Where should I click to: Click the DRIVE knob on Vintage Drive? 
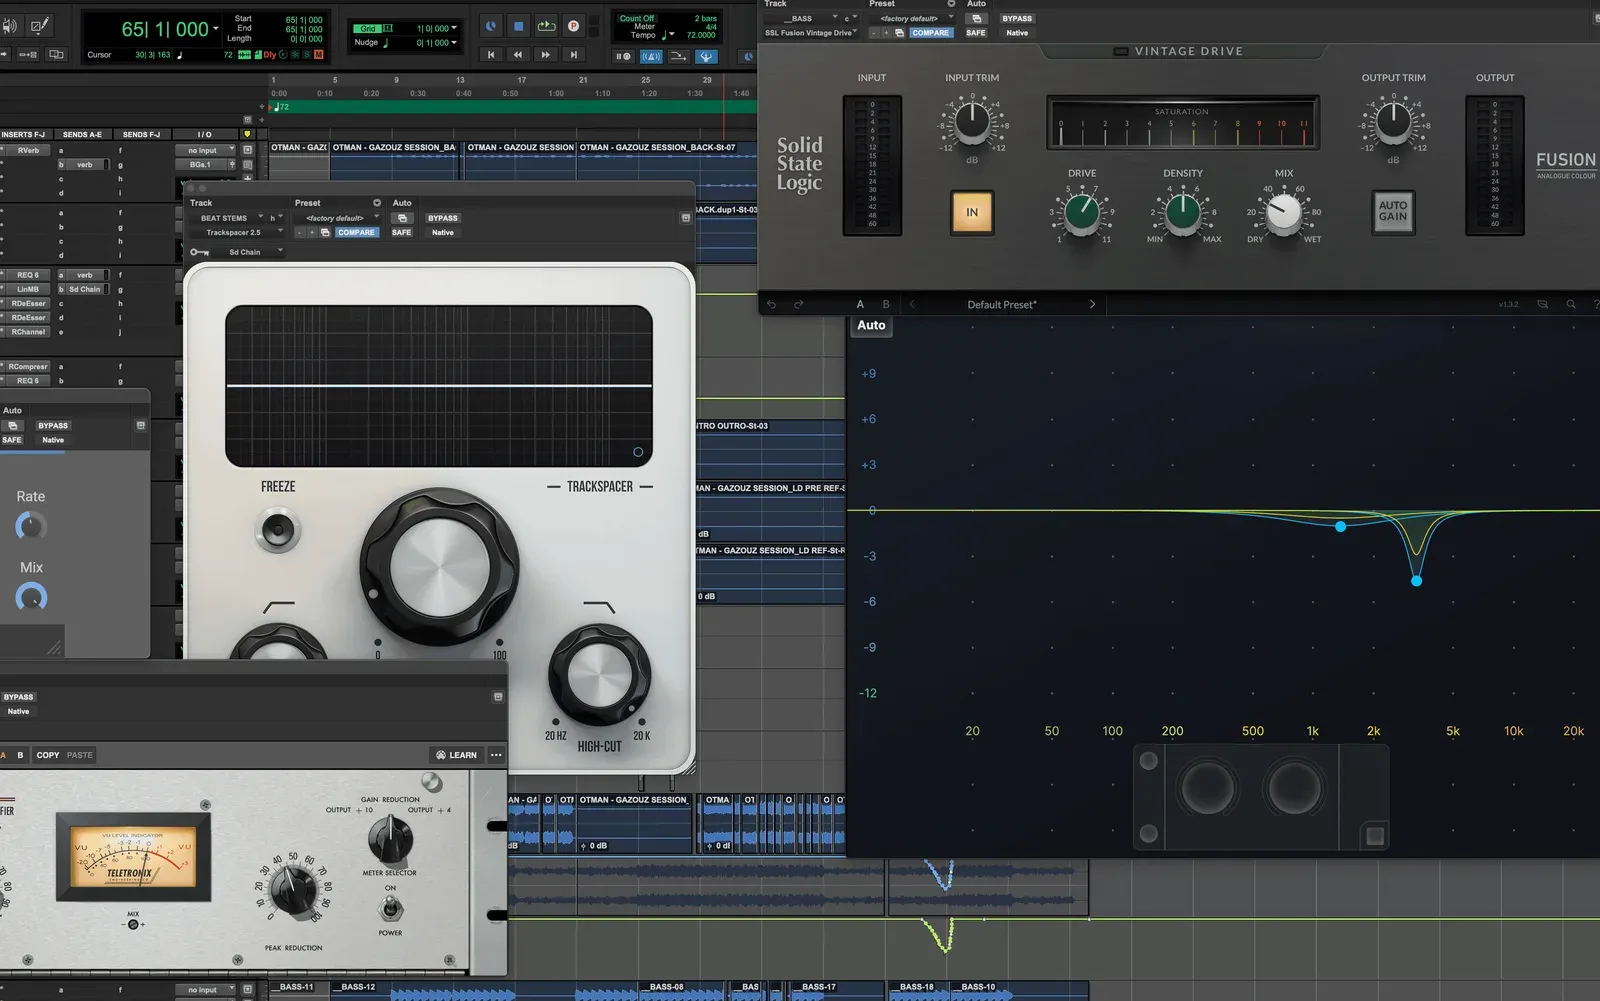[1082, 212]
